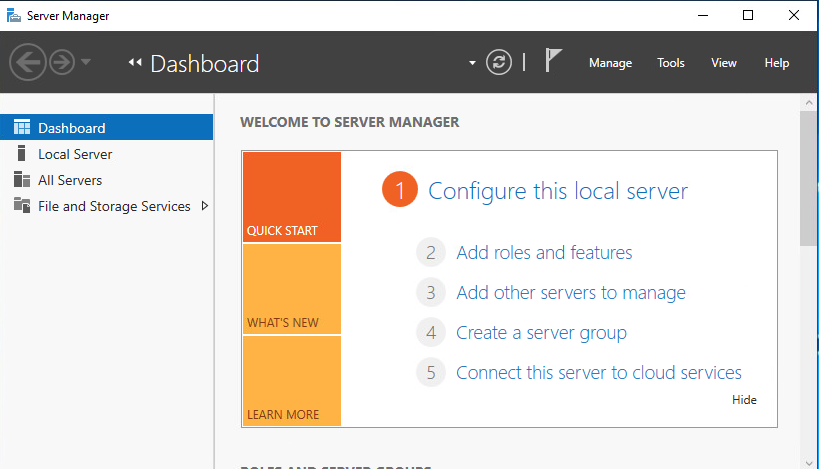Open the notifications flag icon
The image size is (819, 469).
click(553, 60)
